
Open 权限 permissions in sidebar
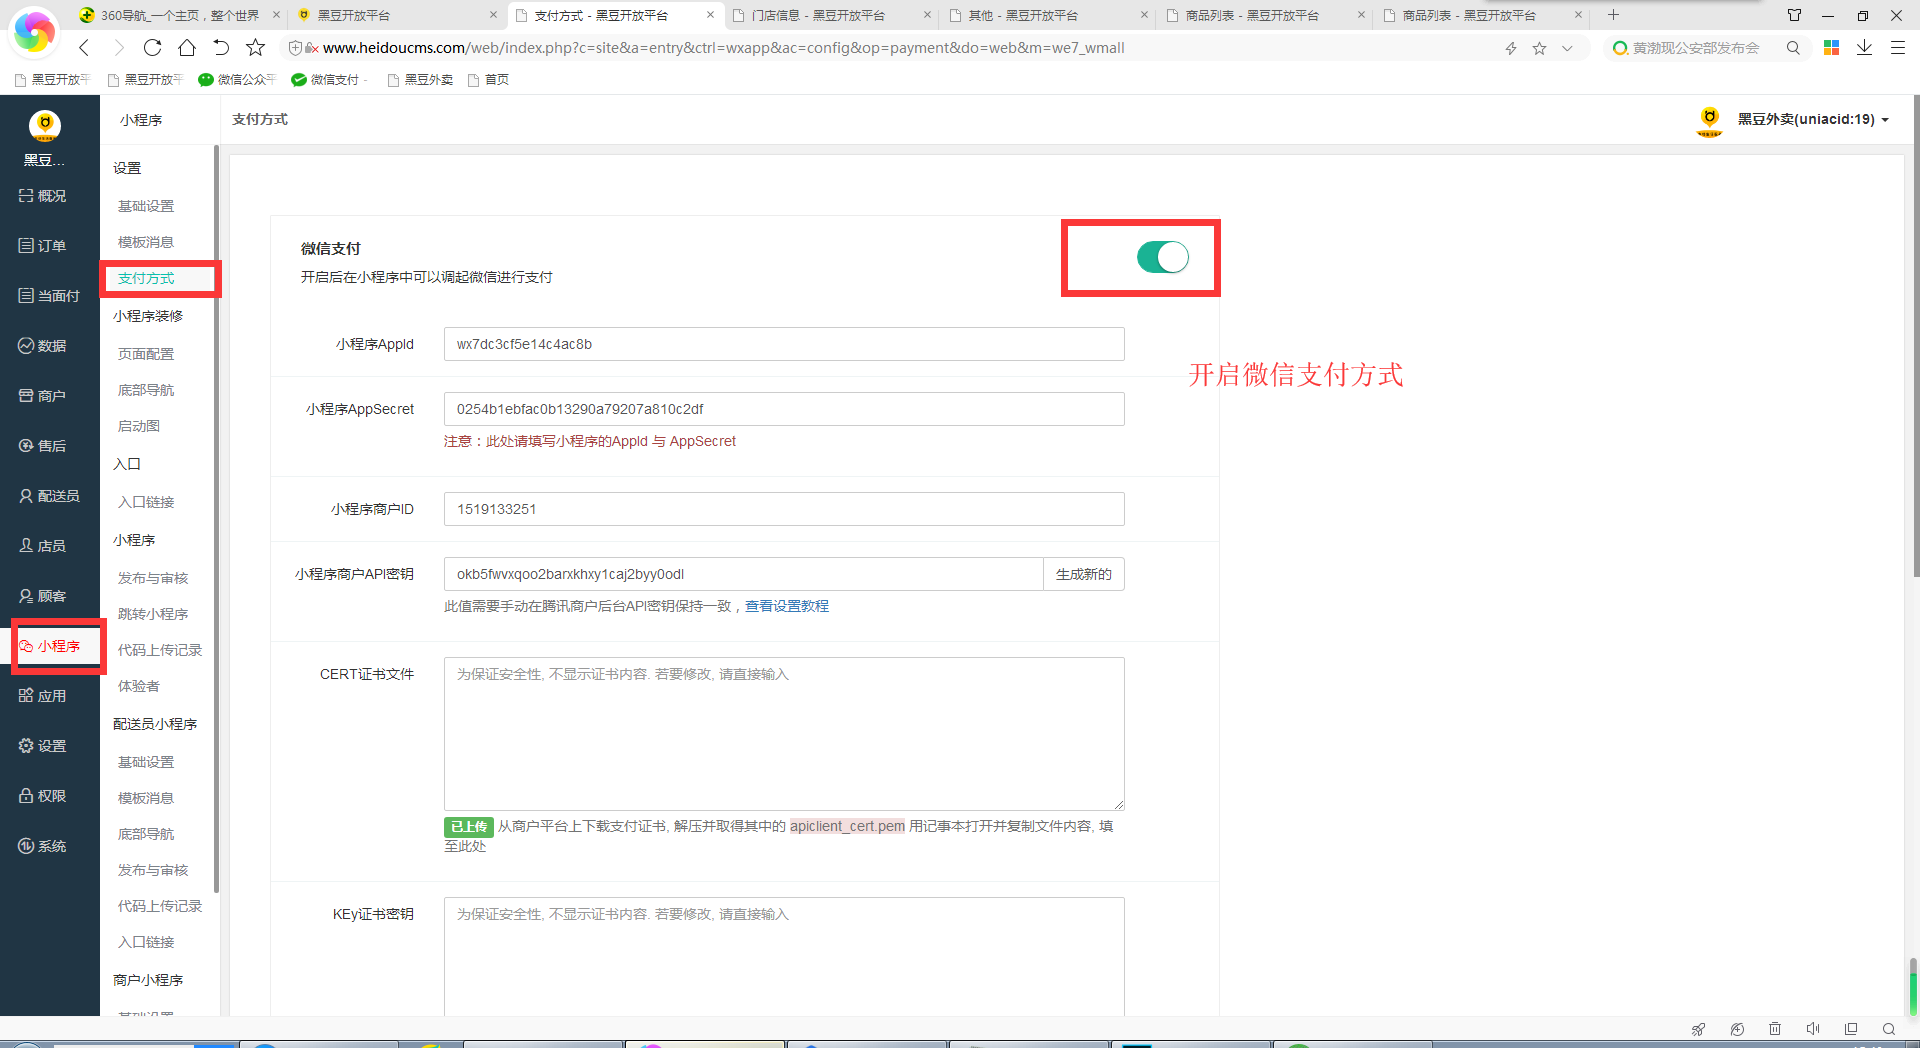(x=42, y=796)
